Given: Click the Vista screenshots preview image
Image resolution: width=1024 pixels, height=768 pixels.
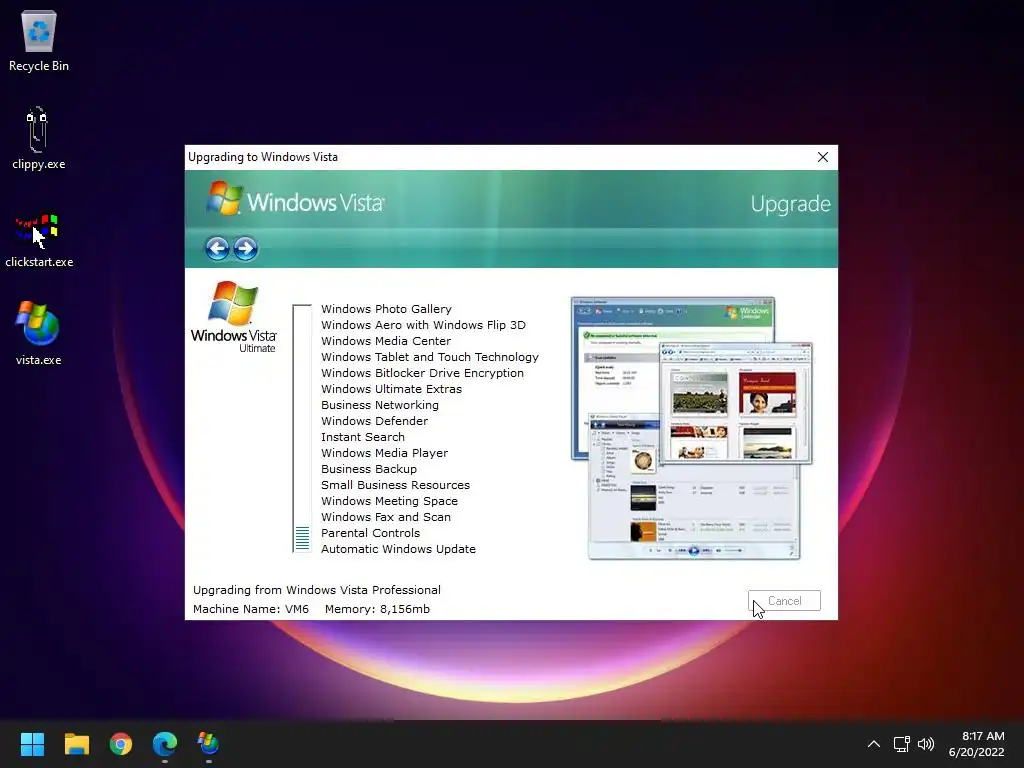Looking at the screenshot, I should point(692,428).
